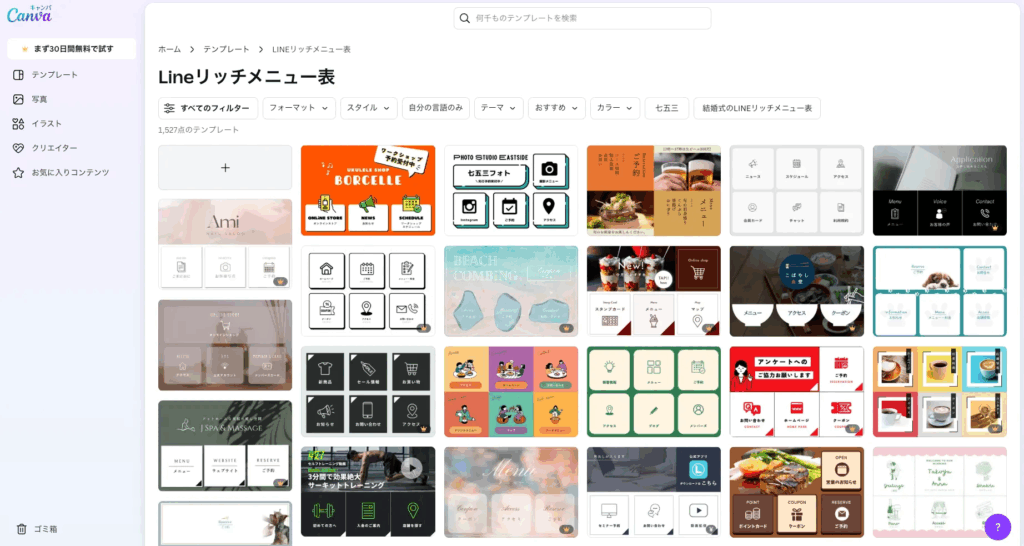1024x546 pixels.
Task: Click the search magnifier icon
Action: point(464,18)
